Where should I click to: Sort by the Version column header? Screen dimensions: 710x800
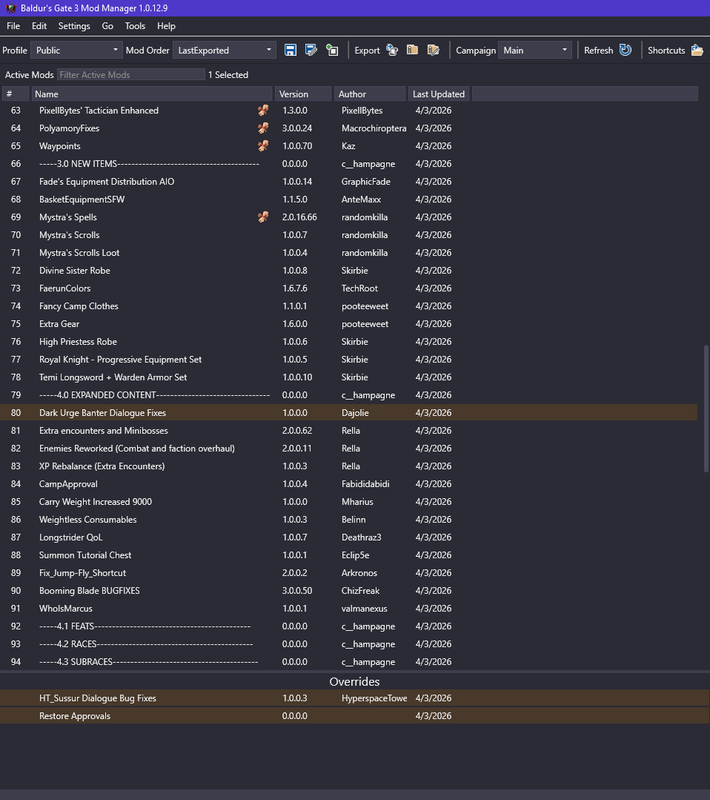[303, 94]
